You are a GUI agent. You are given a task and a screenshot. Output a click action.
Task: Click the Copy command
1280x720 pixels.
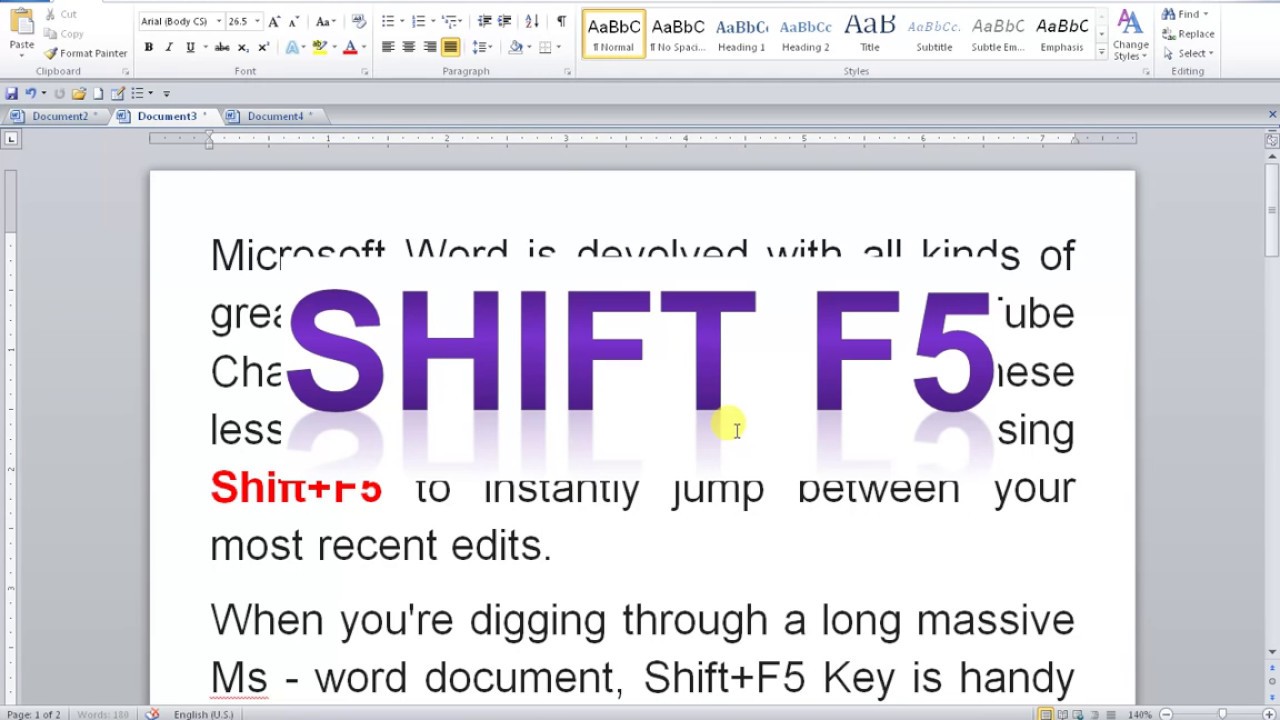(x=64, y=34)
